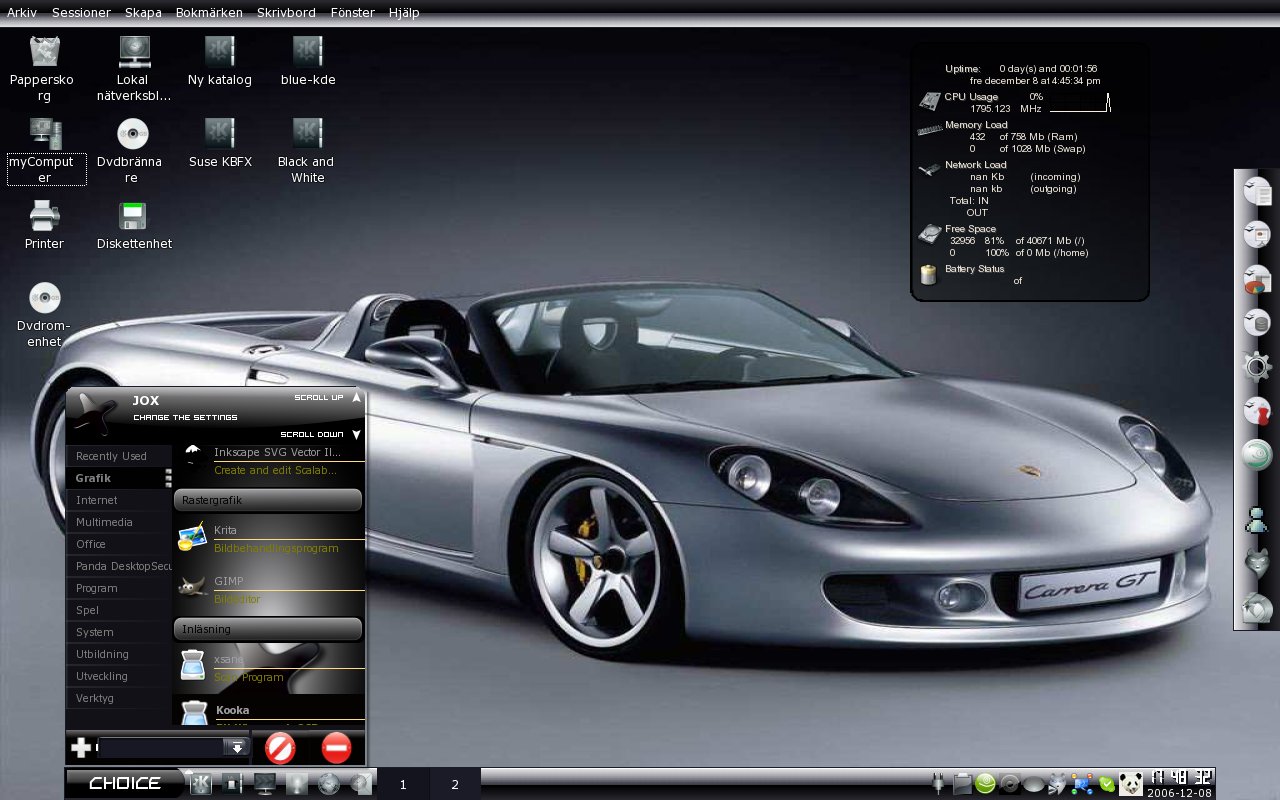
Task: Collapse the Inläsning section header
Action: click(268, 629)
